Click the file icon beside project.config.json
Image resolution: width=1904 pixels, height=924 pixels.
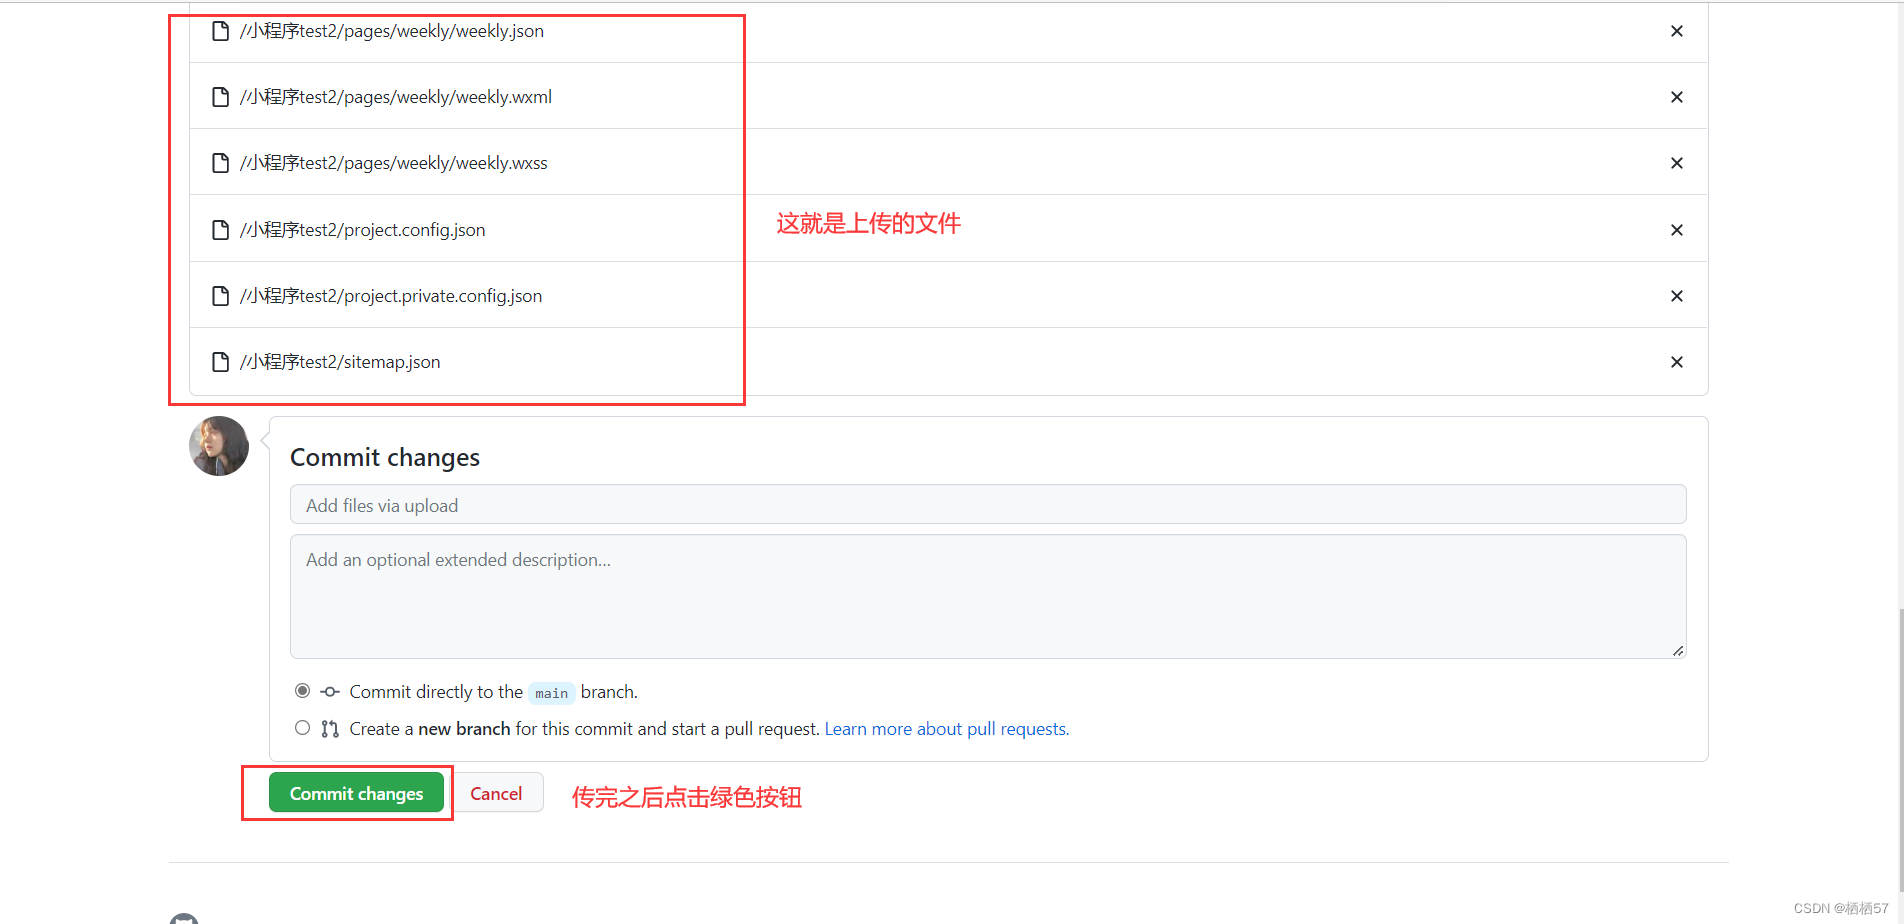click(221, 230)
